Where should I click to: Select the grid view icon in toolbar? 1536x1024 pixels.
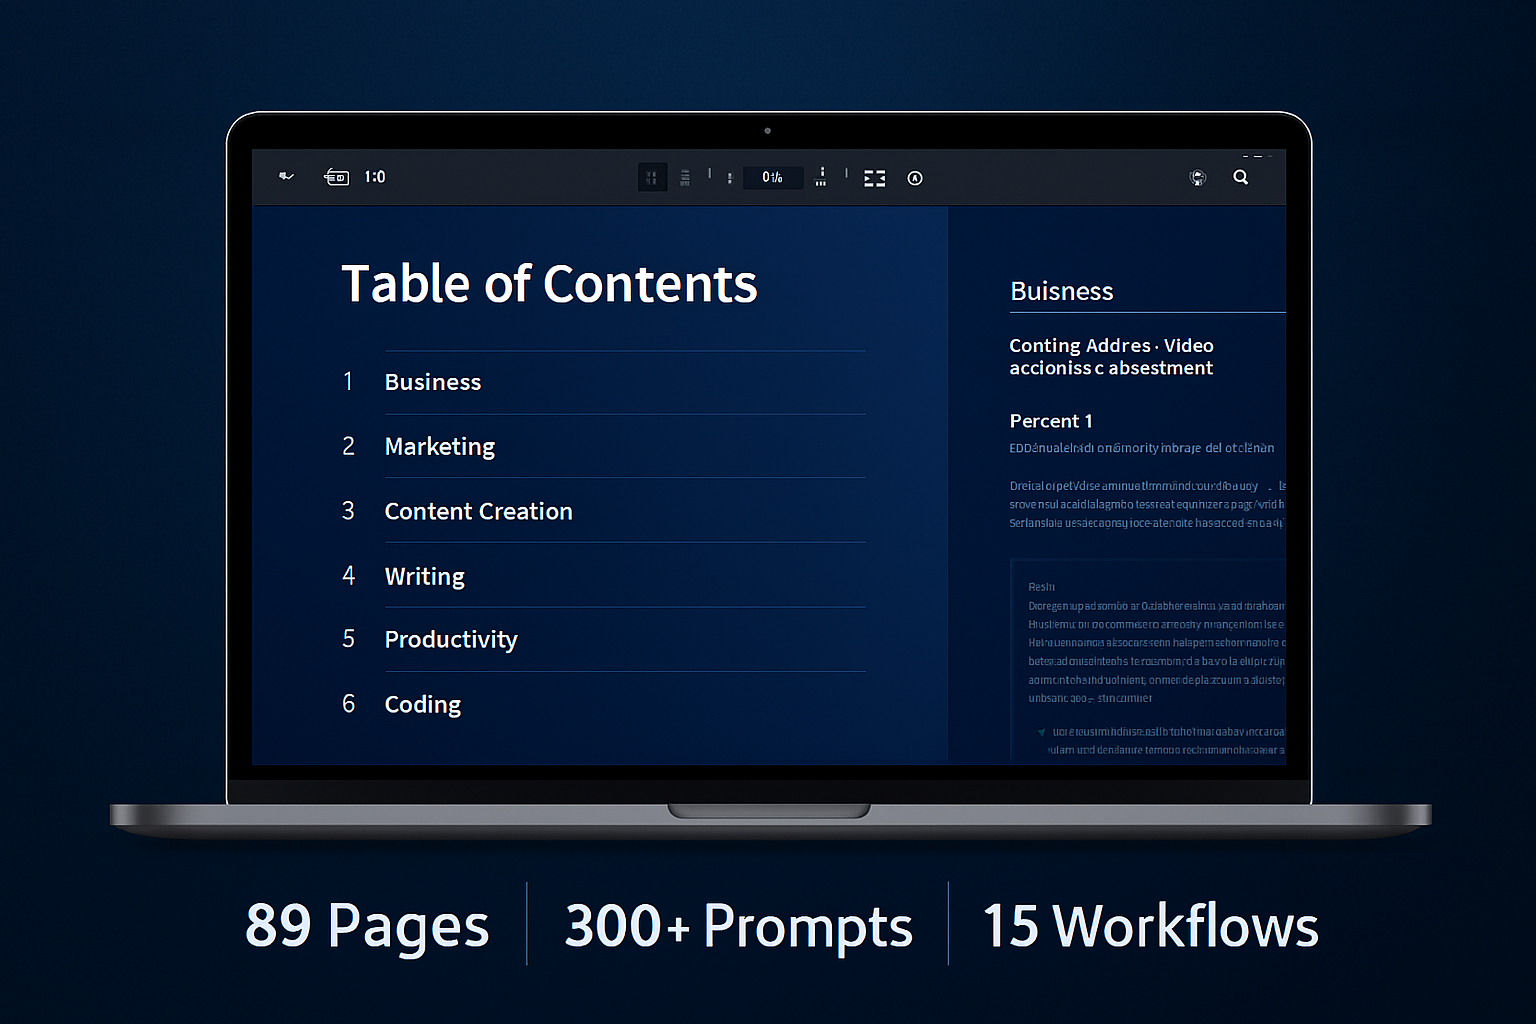(x=652, y=177)
